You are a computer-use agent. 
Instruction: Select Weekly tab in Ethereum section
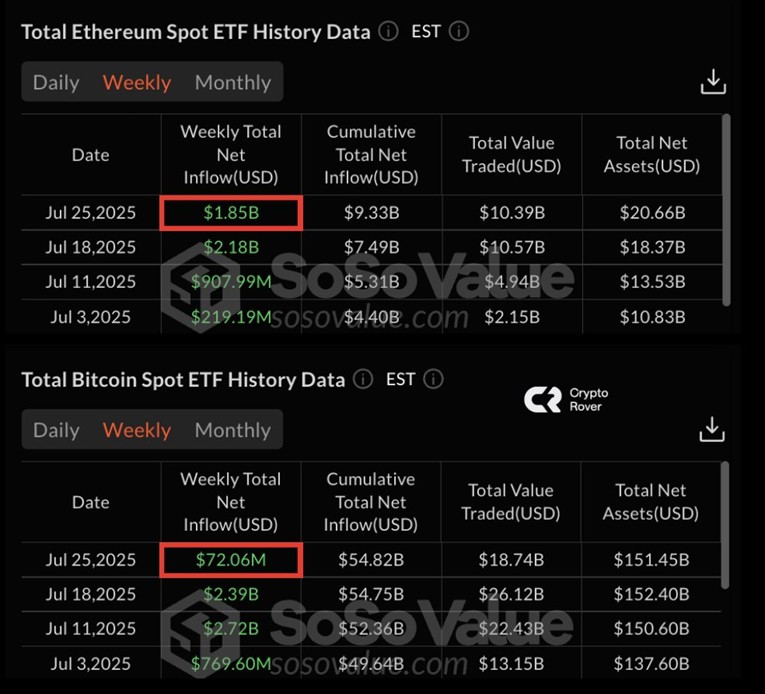pos(137,82)
